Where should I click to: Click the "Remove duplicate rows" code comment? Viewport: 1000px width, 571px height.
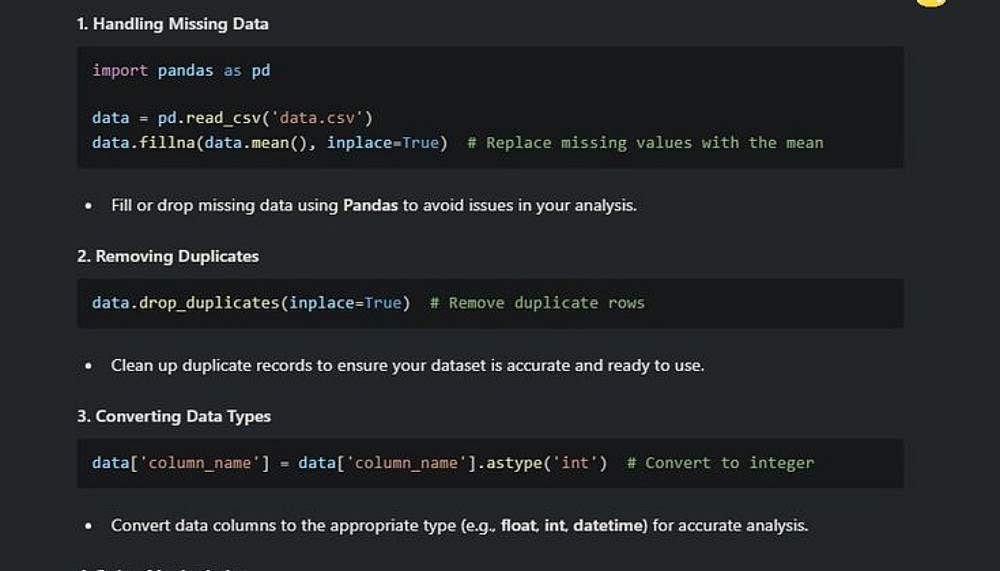[x=537, y=303]
